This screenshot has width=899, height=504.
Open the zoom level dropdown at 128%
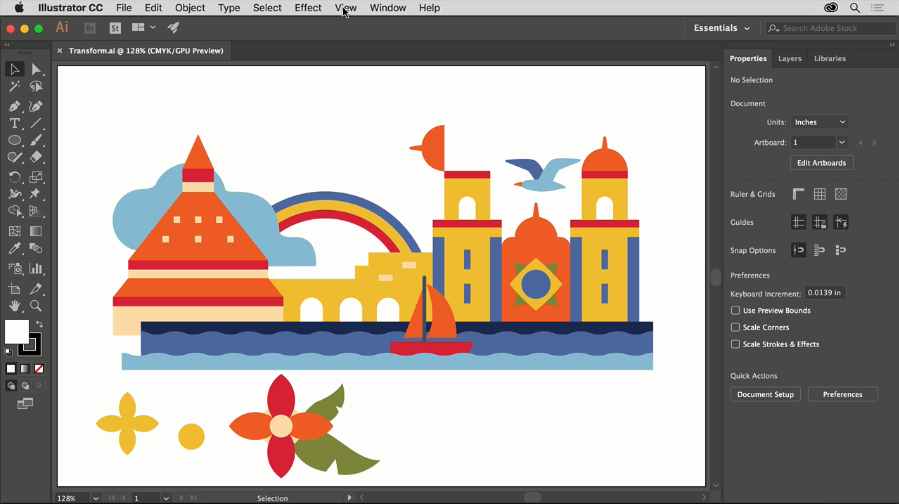(96, 498)
